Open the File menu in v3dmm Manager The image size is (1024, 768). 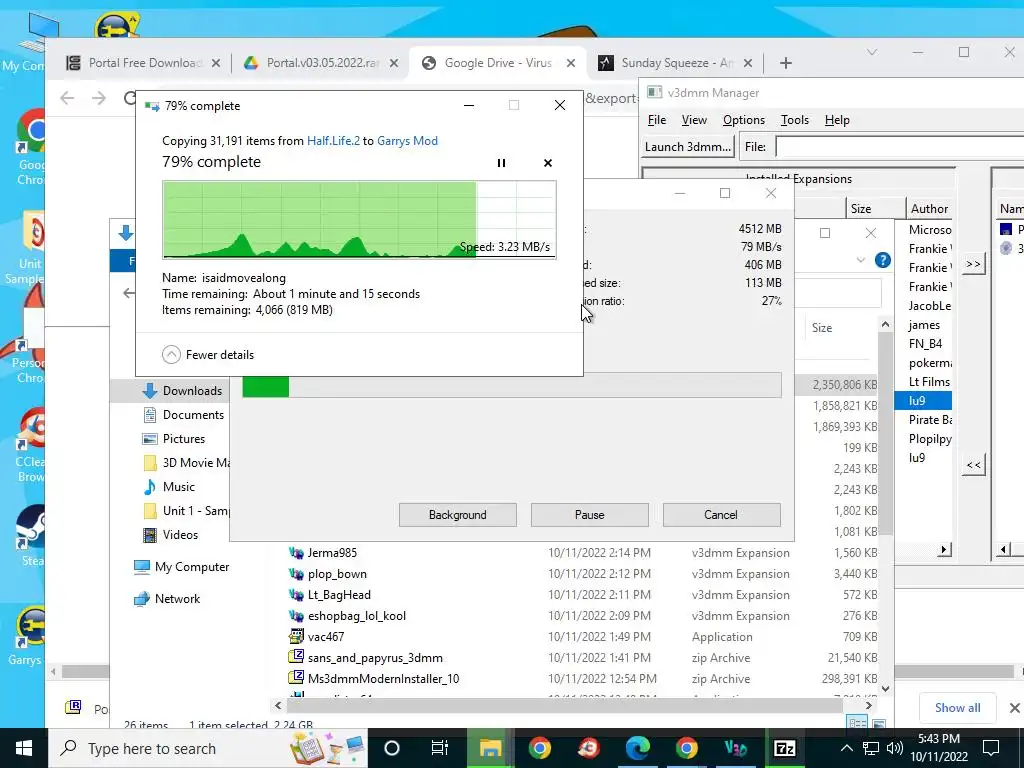pyautogui.click(x=657, y=120)
